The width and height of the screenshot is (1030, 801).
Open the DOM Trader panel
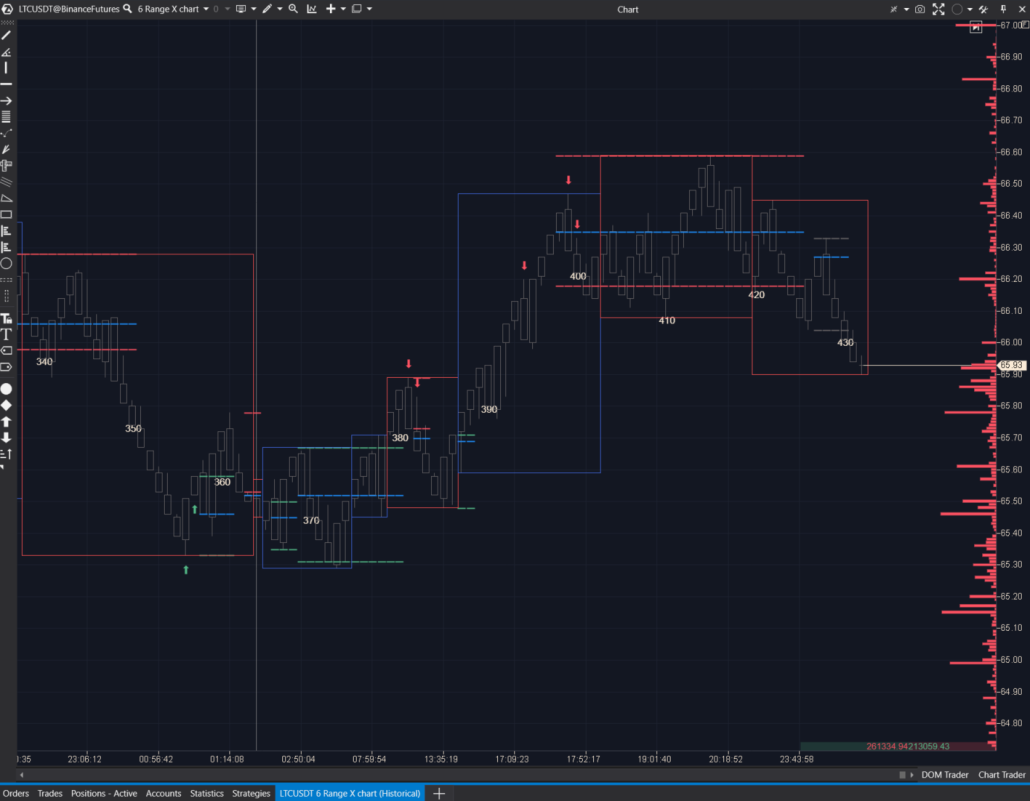pos(944,774)
